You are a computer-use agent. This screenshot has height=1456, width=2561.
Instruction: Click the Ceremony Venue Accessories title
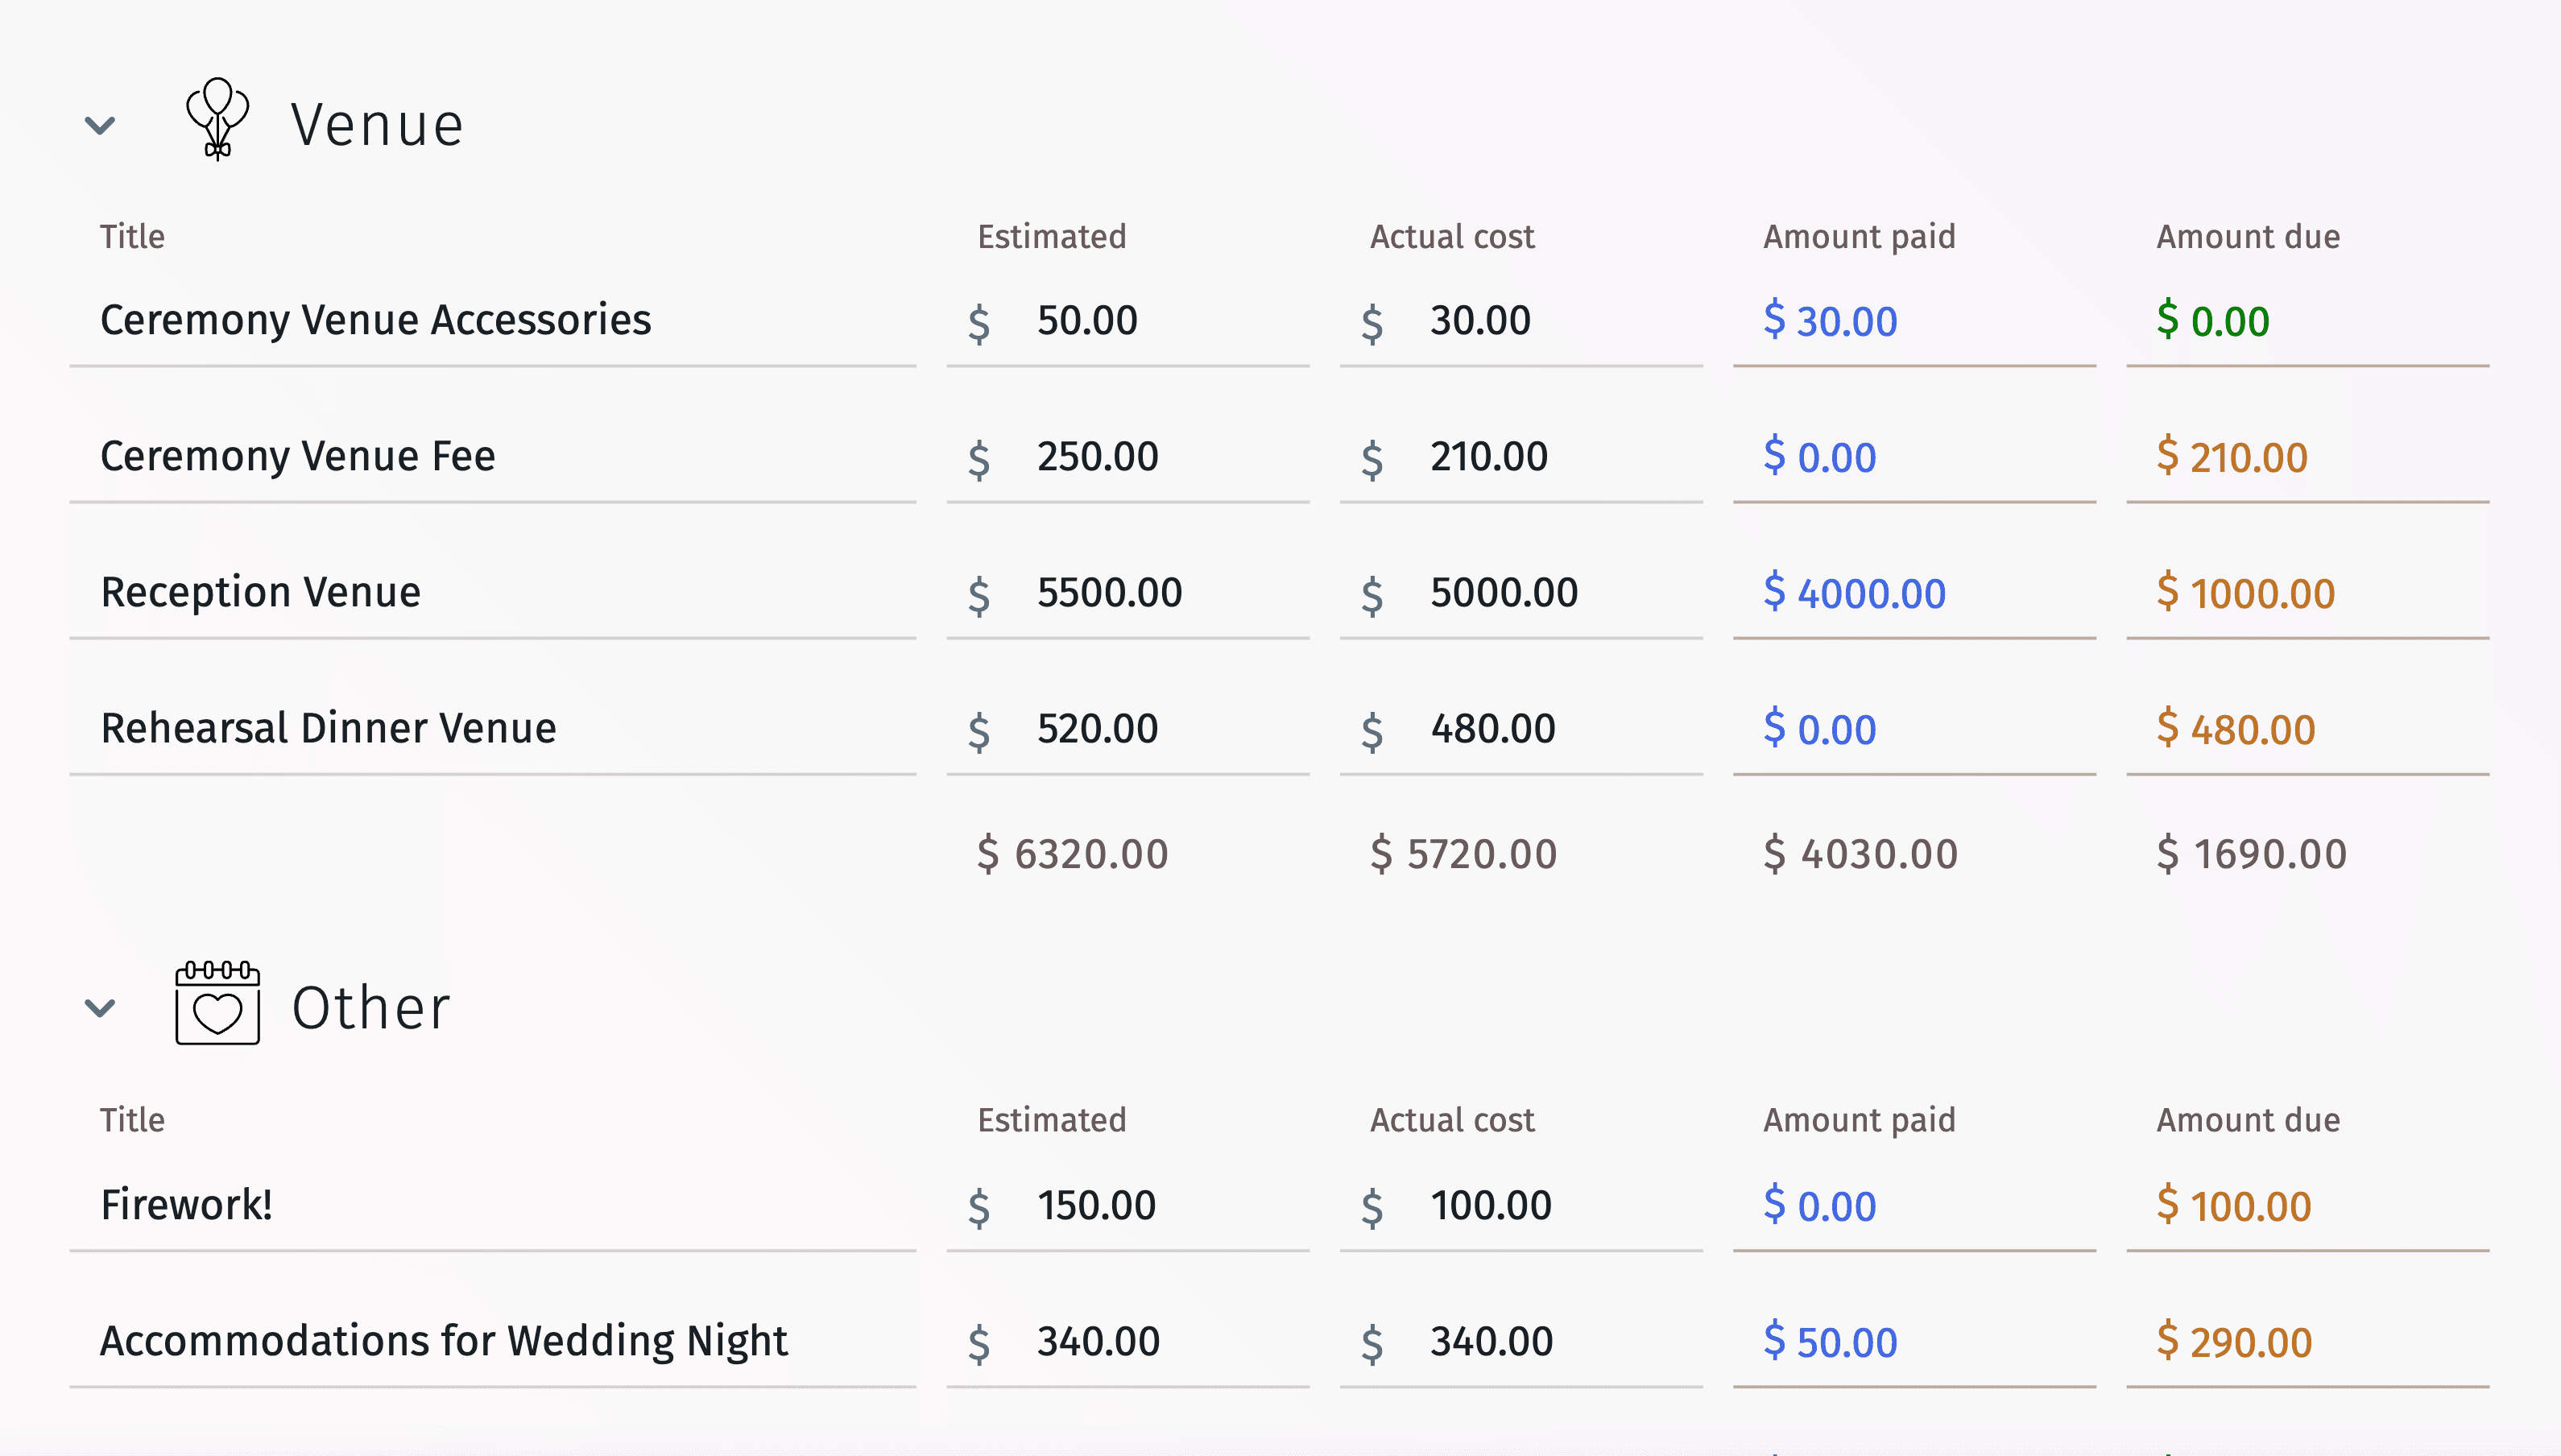[374, 318]
